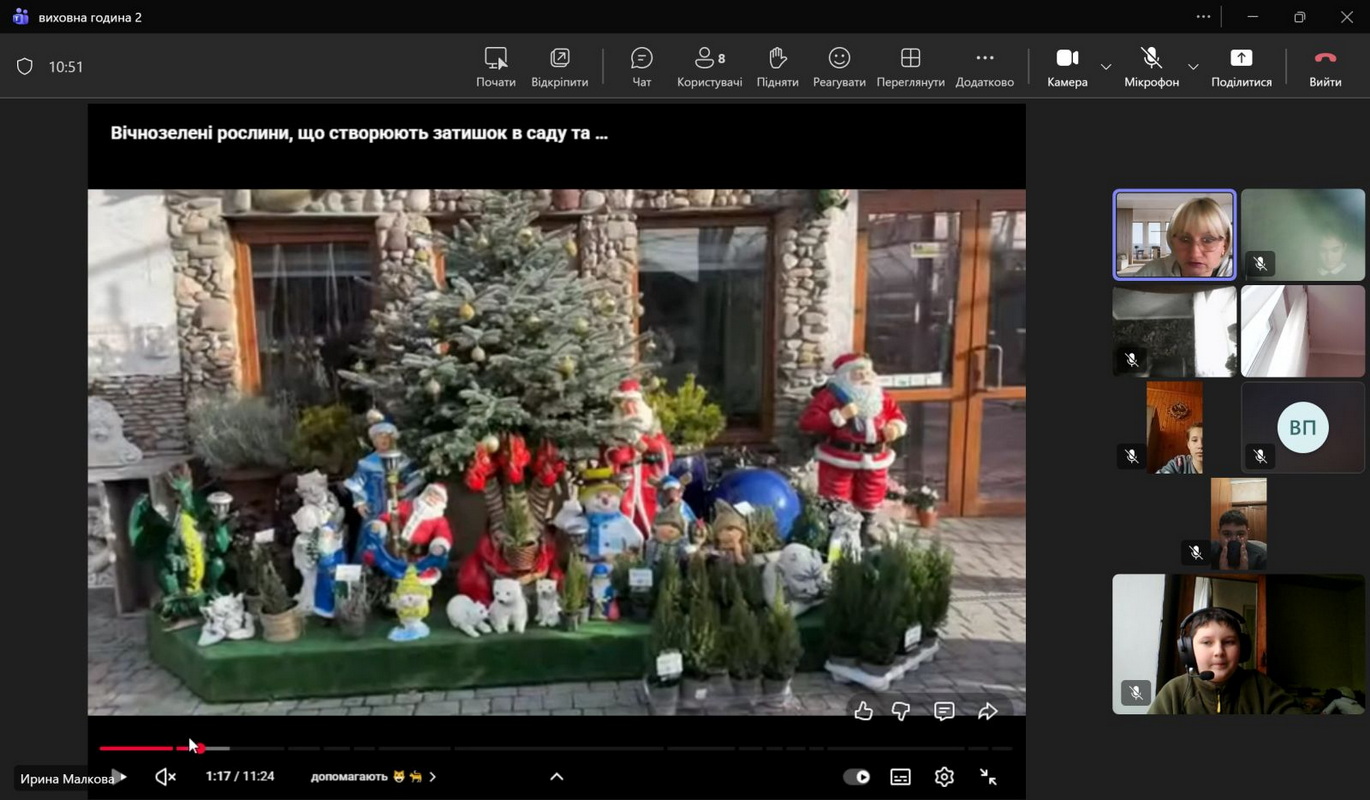This screenshot has width=1370, height=800.
Task: Raise hand with Підняти button
Action: click(777, 66)
